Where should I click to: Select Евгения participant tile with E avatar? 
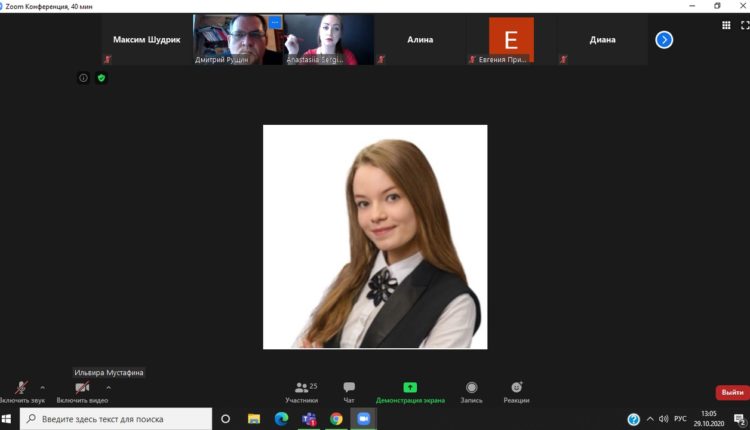[x=511, y=40]
